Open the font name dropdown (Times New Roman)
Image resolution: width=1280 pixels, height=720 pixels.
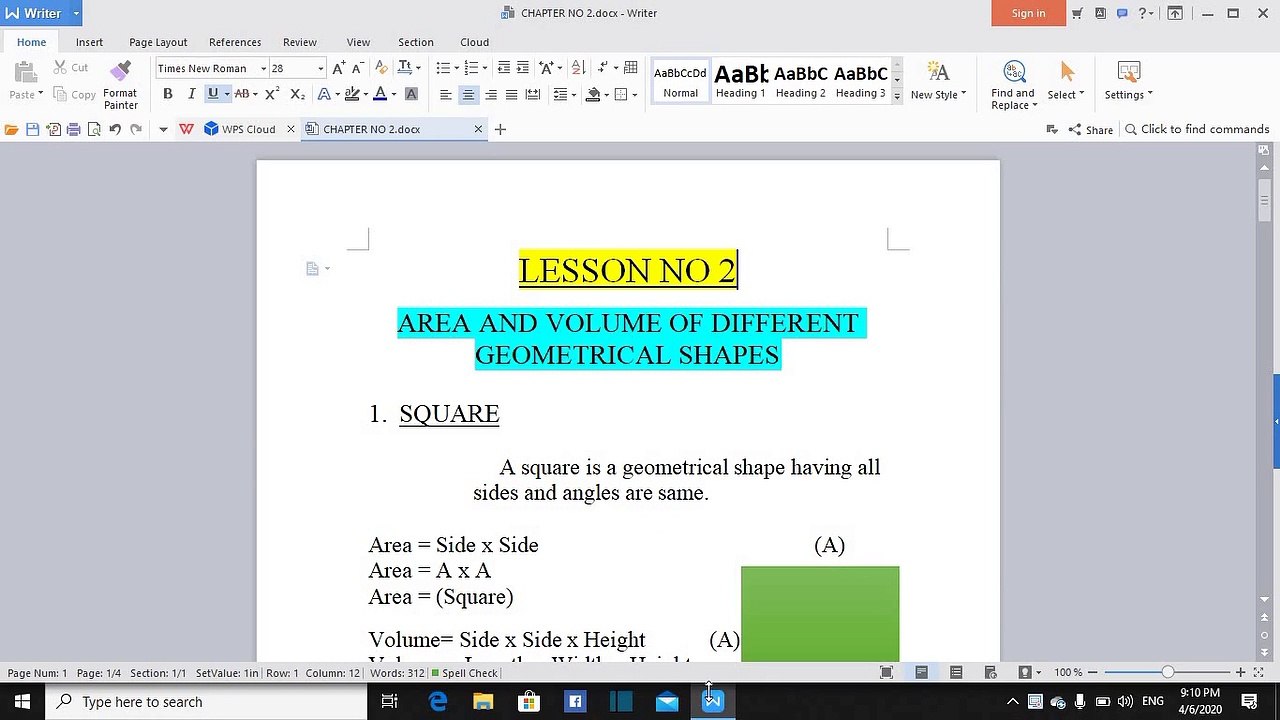click(x=263, y=68)
